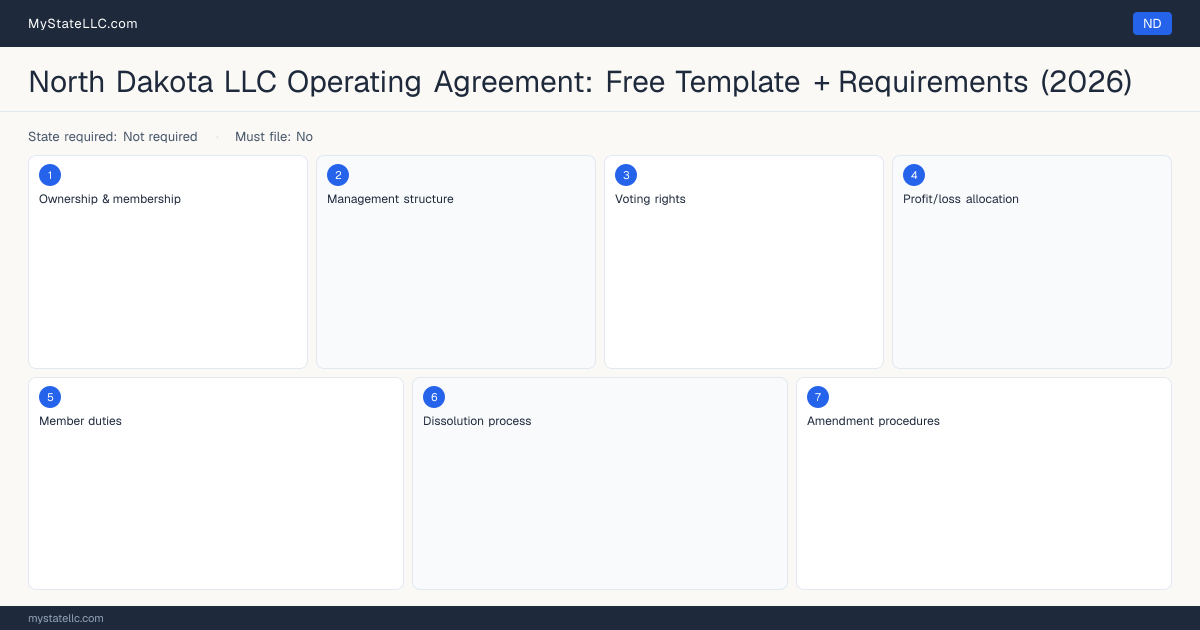Image resolution: width=1200 pixels, height=630 pixels.
Task: Click the number 3 circle badge
Action: pyautogui.click(x=626, y=175)
